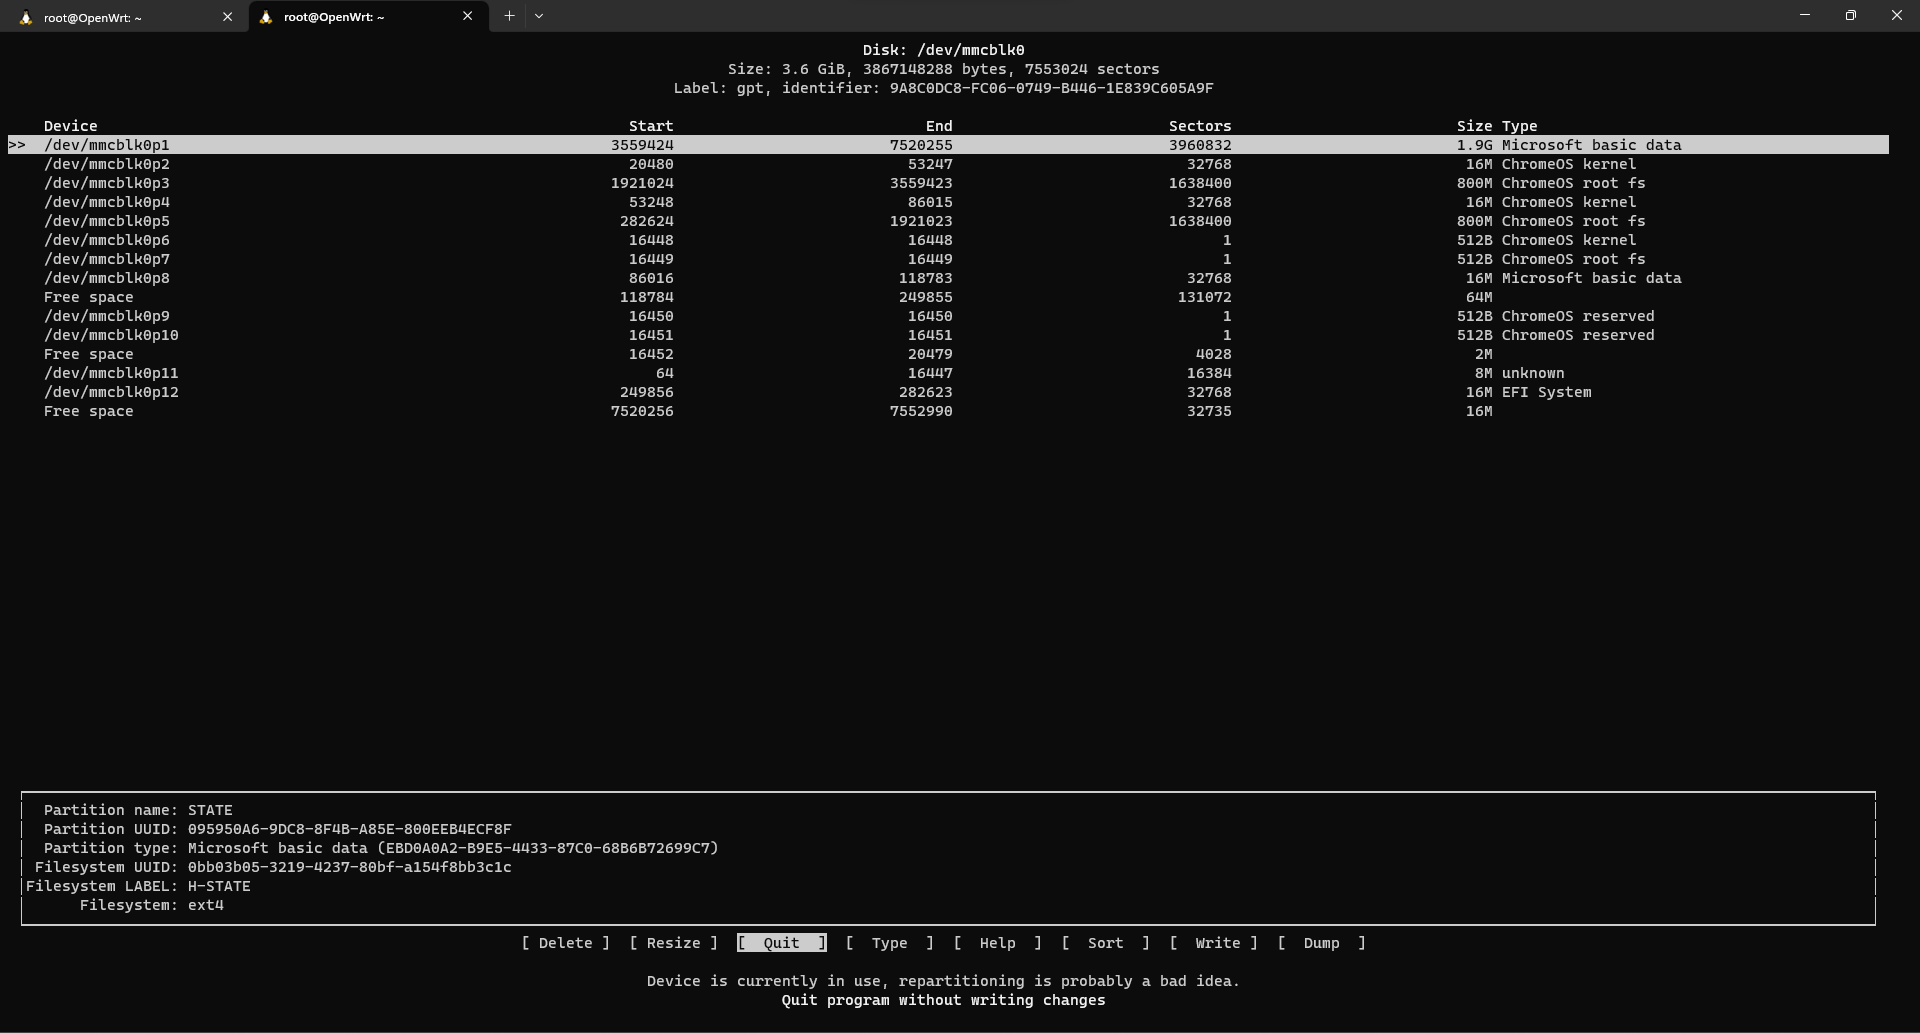Click the penguin icon on the active tab
The width and height of the screenshot is (1920, 1033).
tap(266, 17)
